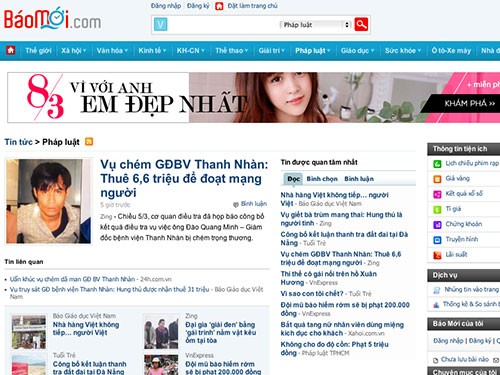Screen dimensions: 500x375
Task: Expand the Giáo dục menu
Action: [x=357, y=51]
